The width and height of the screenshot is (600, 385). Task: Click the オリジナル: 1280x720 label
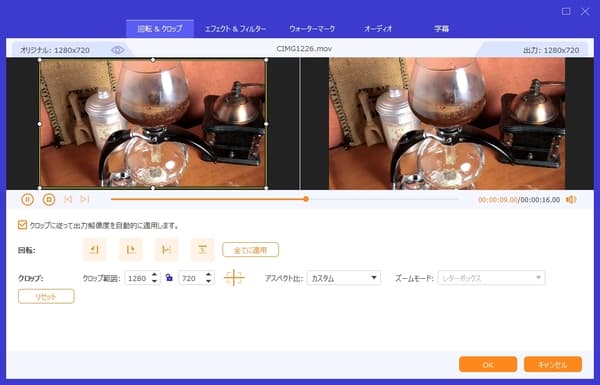pos(55,50)
